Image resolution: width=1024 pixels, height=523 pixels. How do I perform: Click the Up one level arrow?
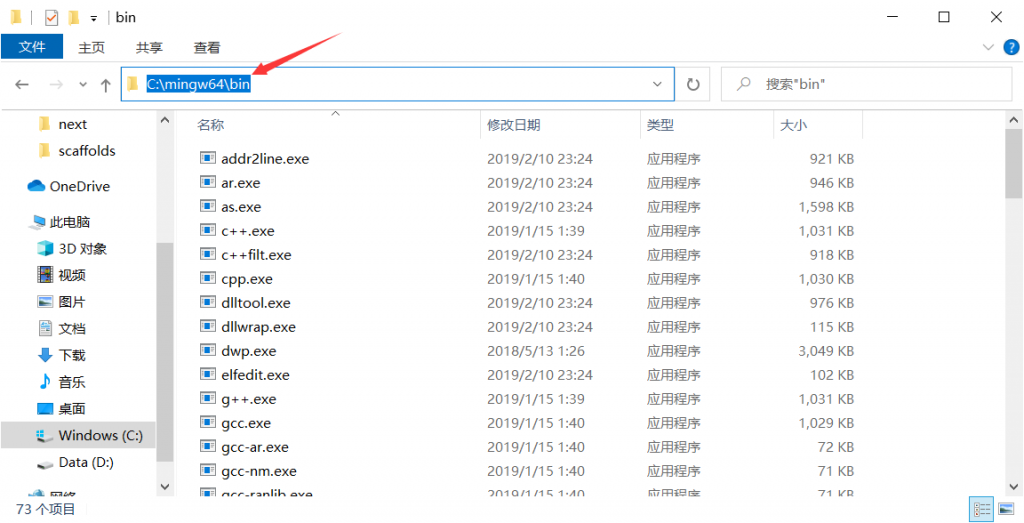pos(105,85)
